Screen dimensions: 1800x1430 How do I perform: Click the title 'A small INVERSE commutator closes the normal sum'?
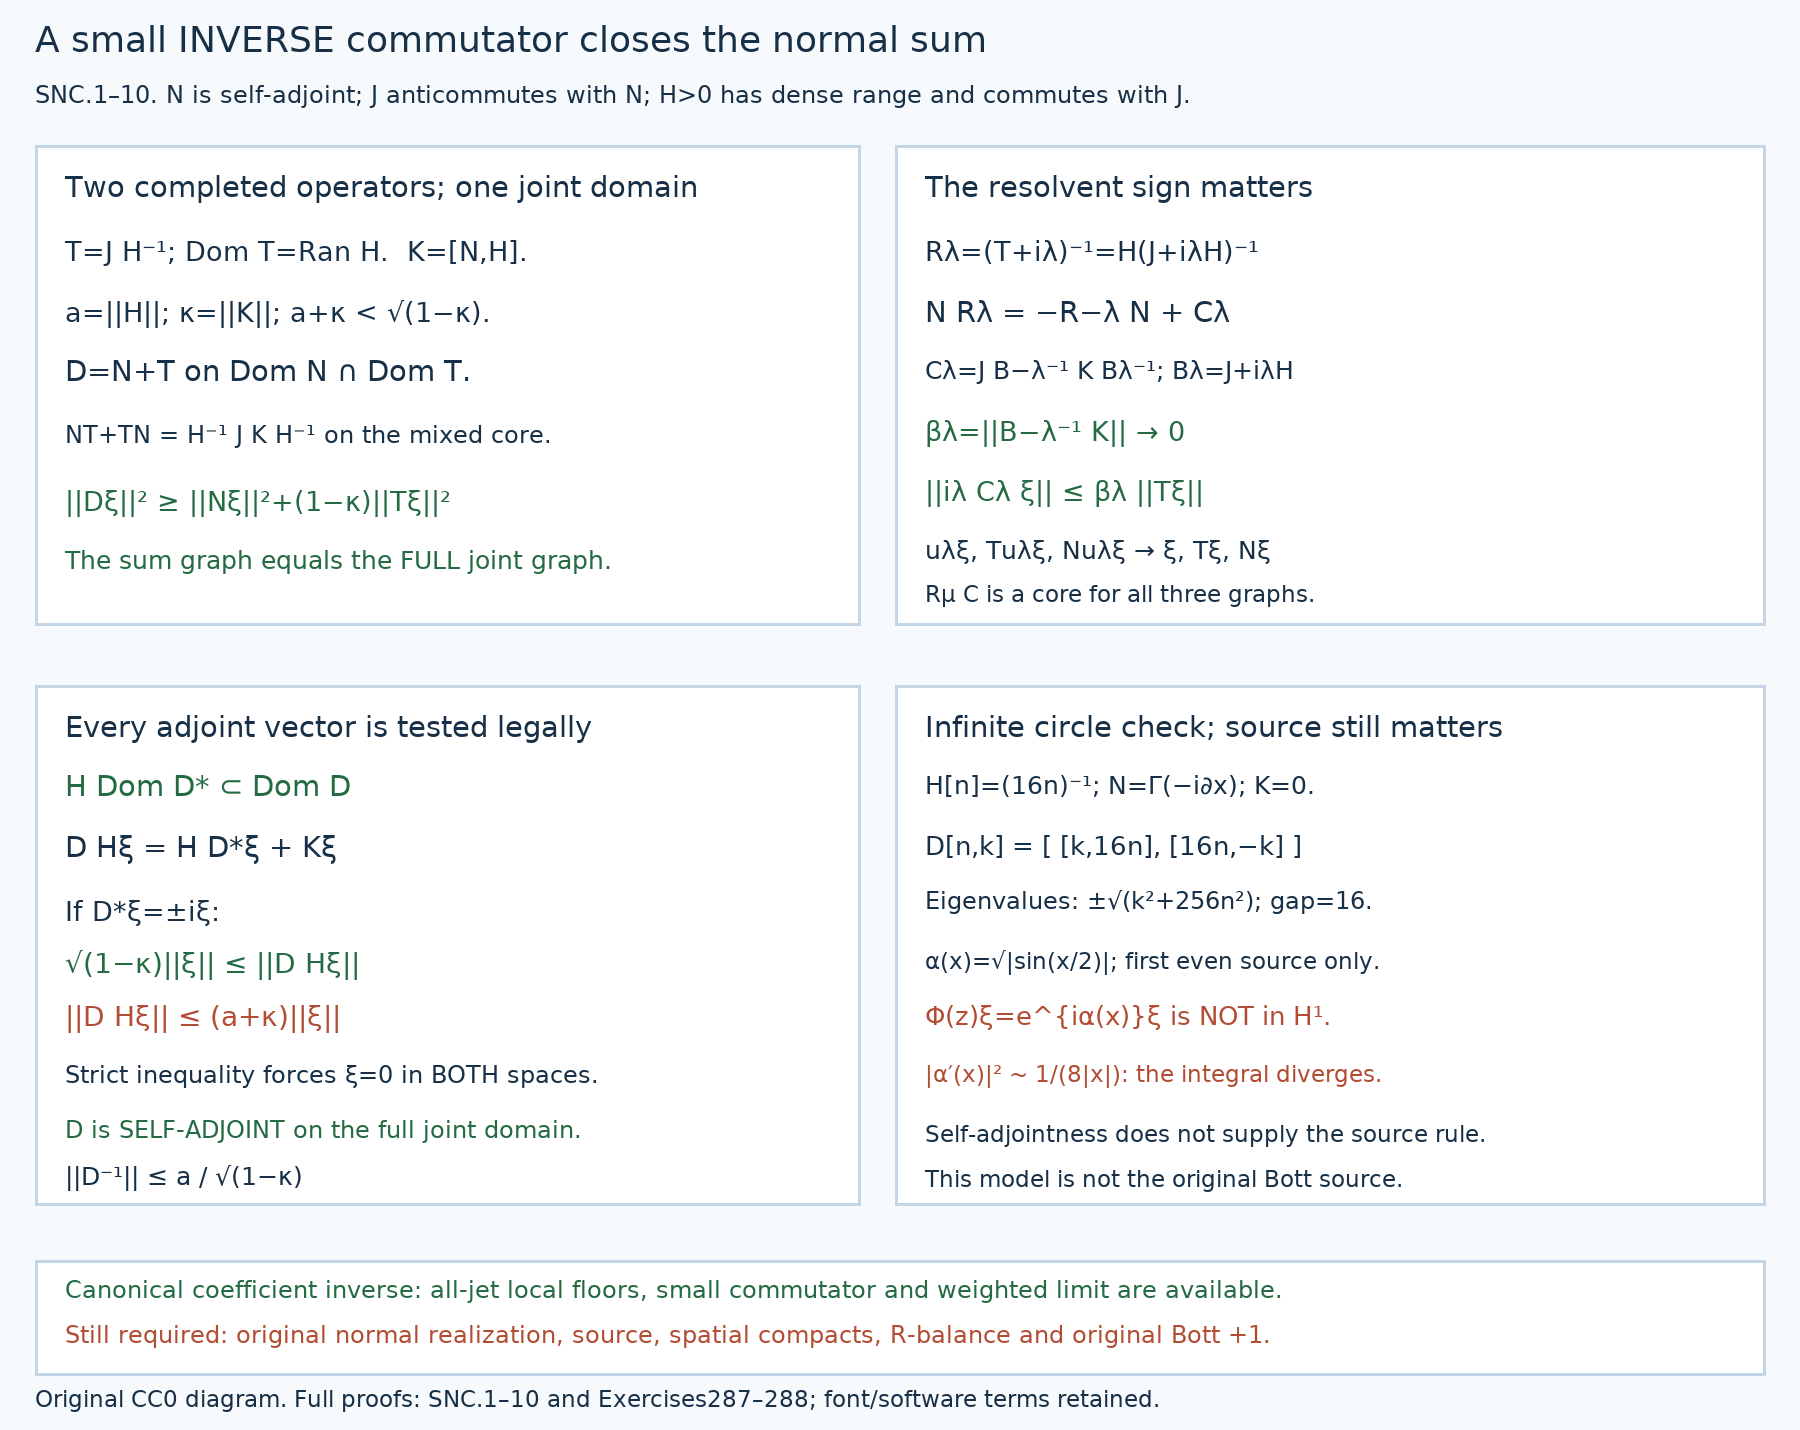(x=510, y=41)
